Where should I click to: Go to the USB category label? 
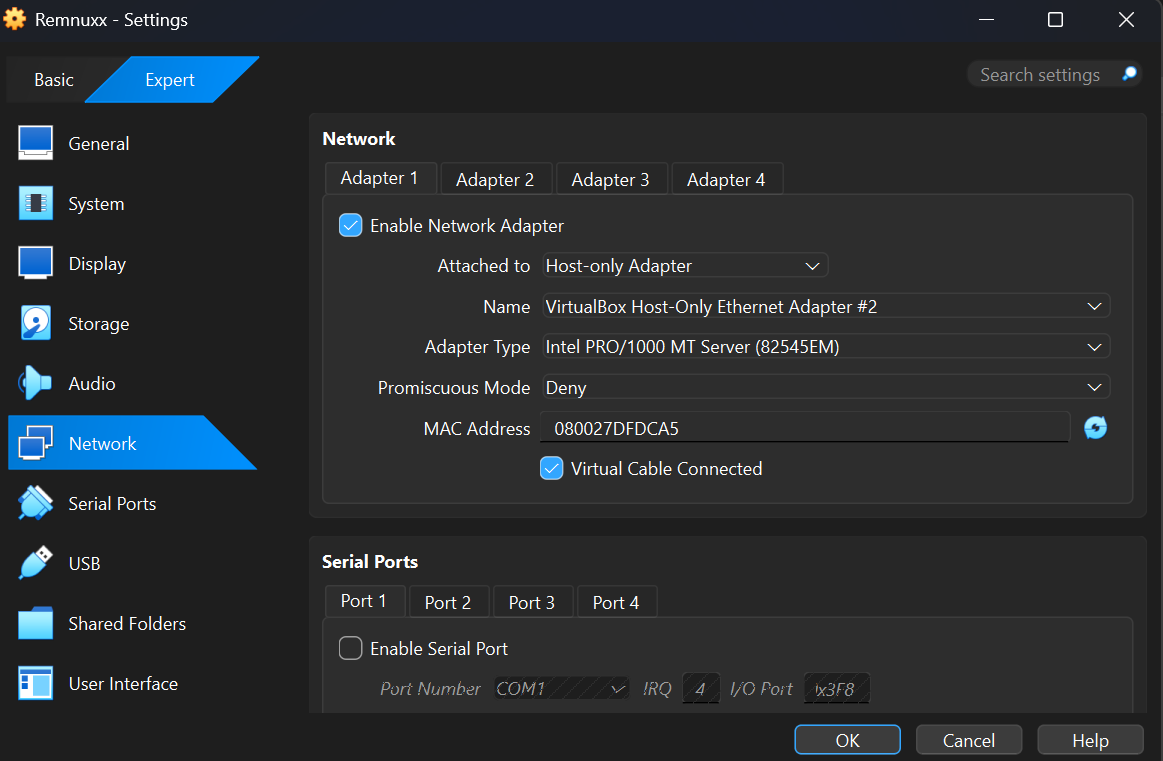click(x=85, y=563)
